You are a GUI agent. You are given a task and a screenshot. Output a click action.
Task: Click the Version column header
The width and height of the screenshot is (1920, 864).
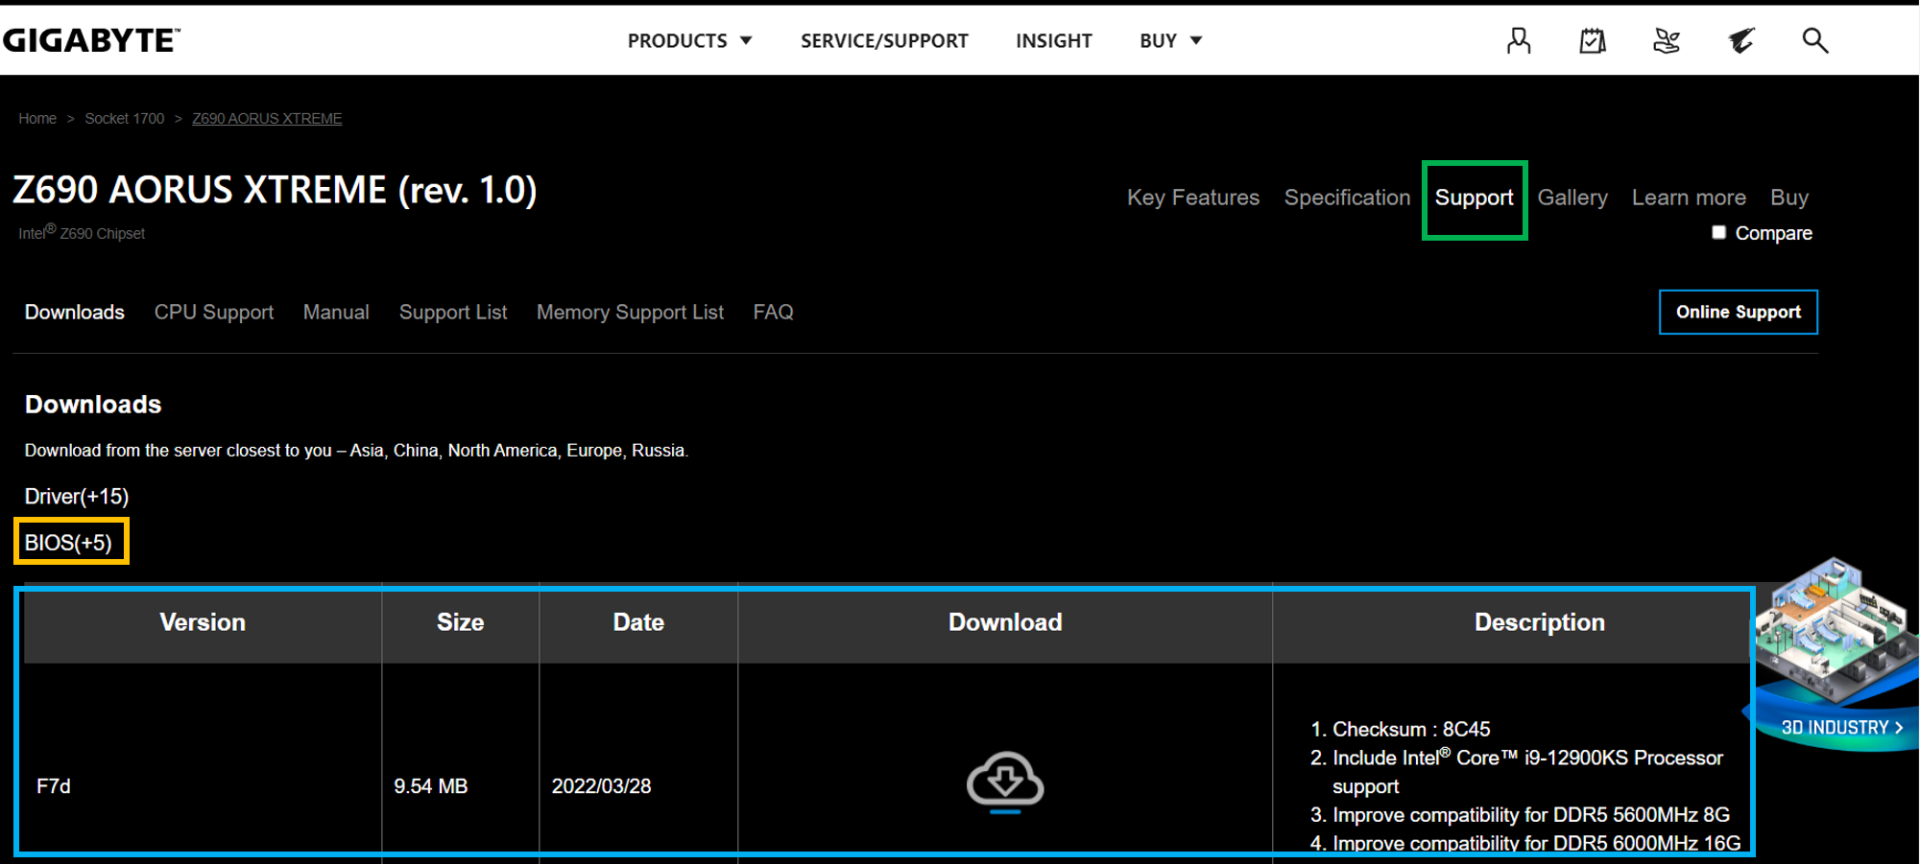203,622
